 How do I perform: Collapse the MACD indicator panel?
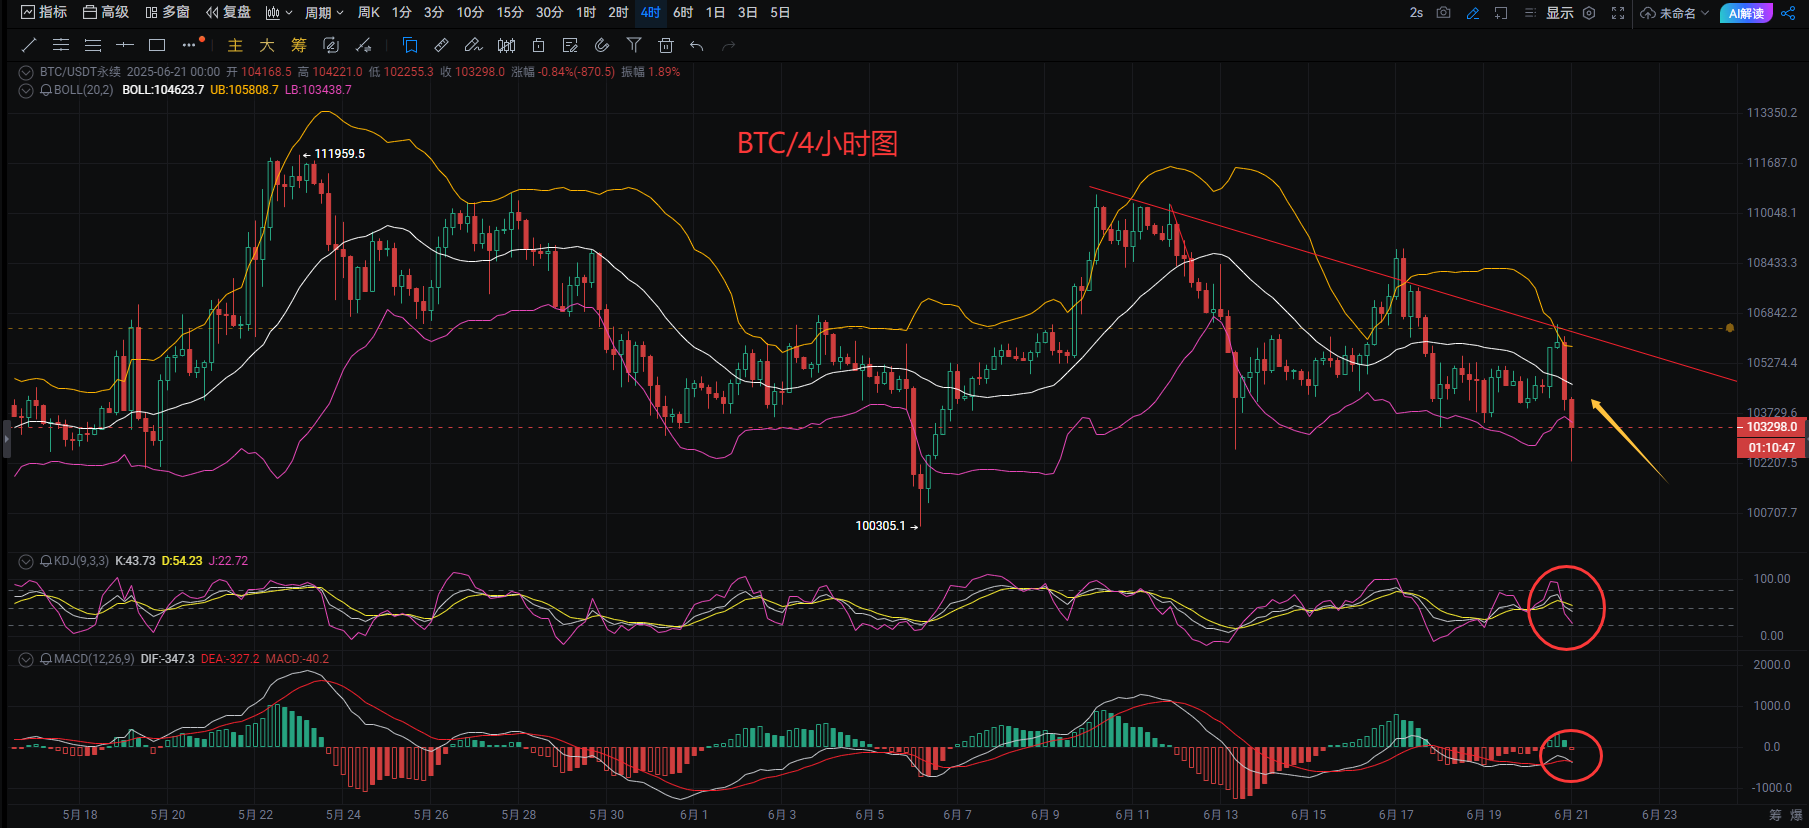tap(26, 659)
